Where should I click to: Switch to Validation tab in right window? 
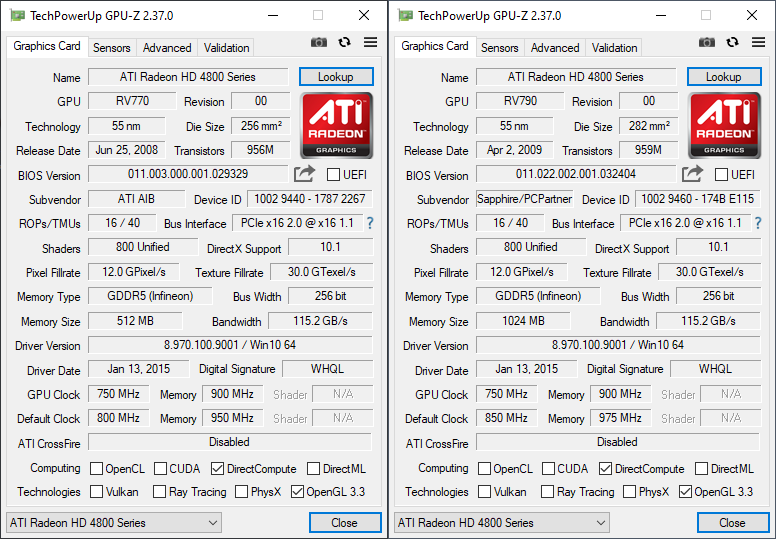click(614, 48)
